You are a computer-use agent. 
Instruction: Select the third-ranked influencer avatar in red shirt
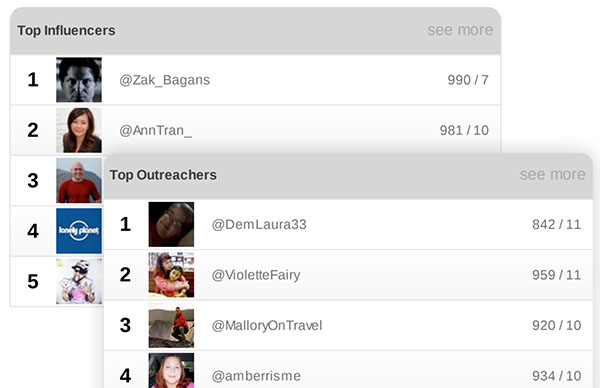coord(79,181)
